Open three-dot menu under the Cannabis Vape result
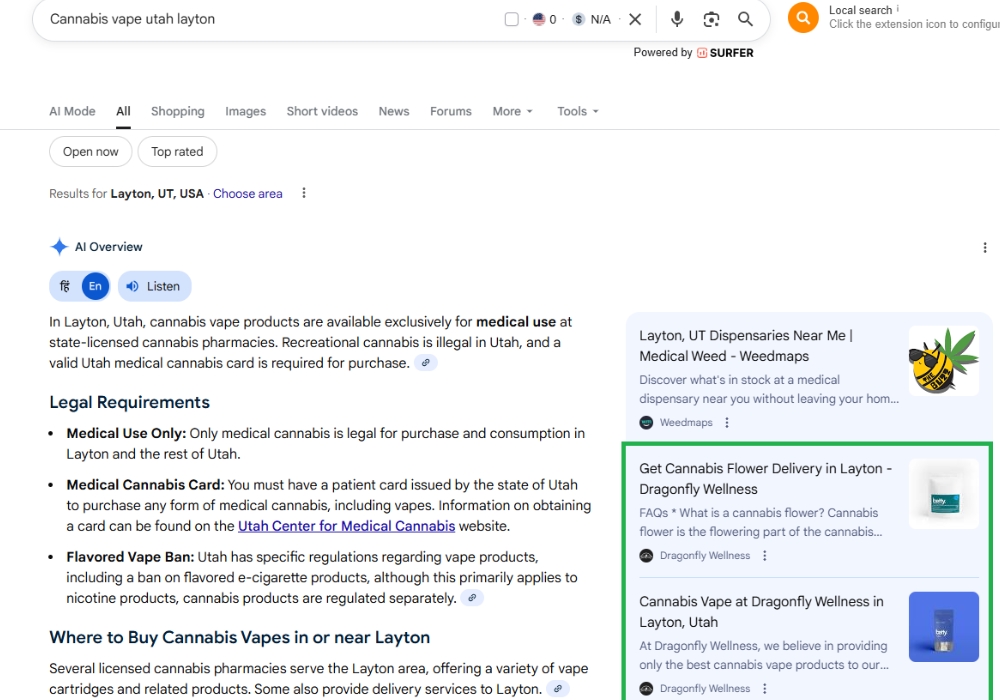Screen dimensions: 1000x700 pos(765,689)
